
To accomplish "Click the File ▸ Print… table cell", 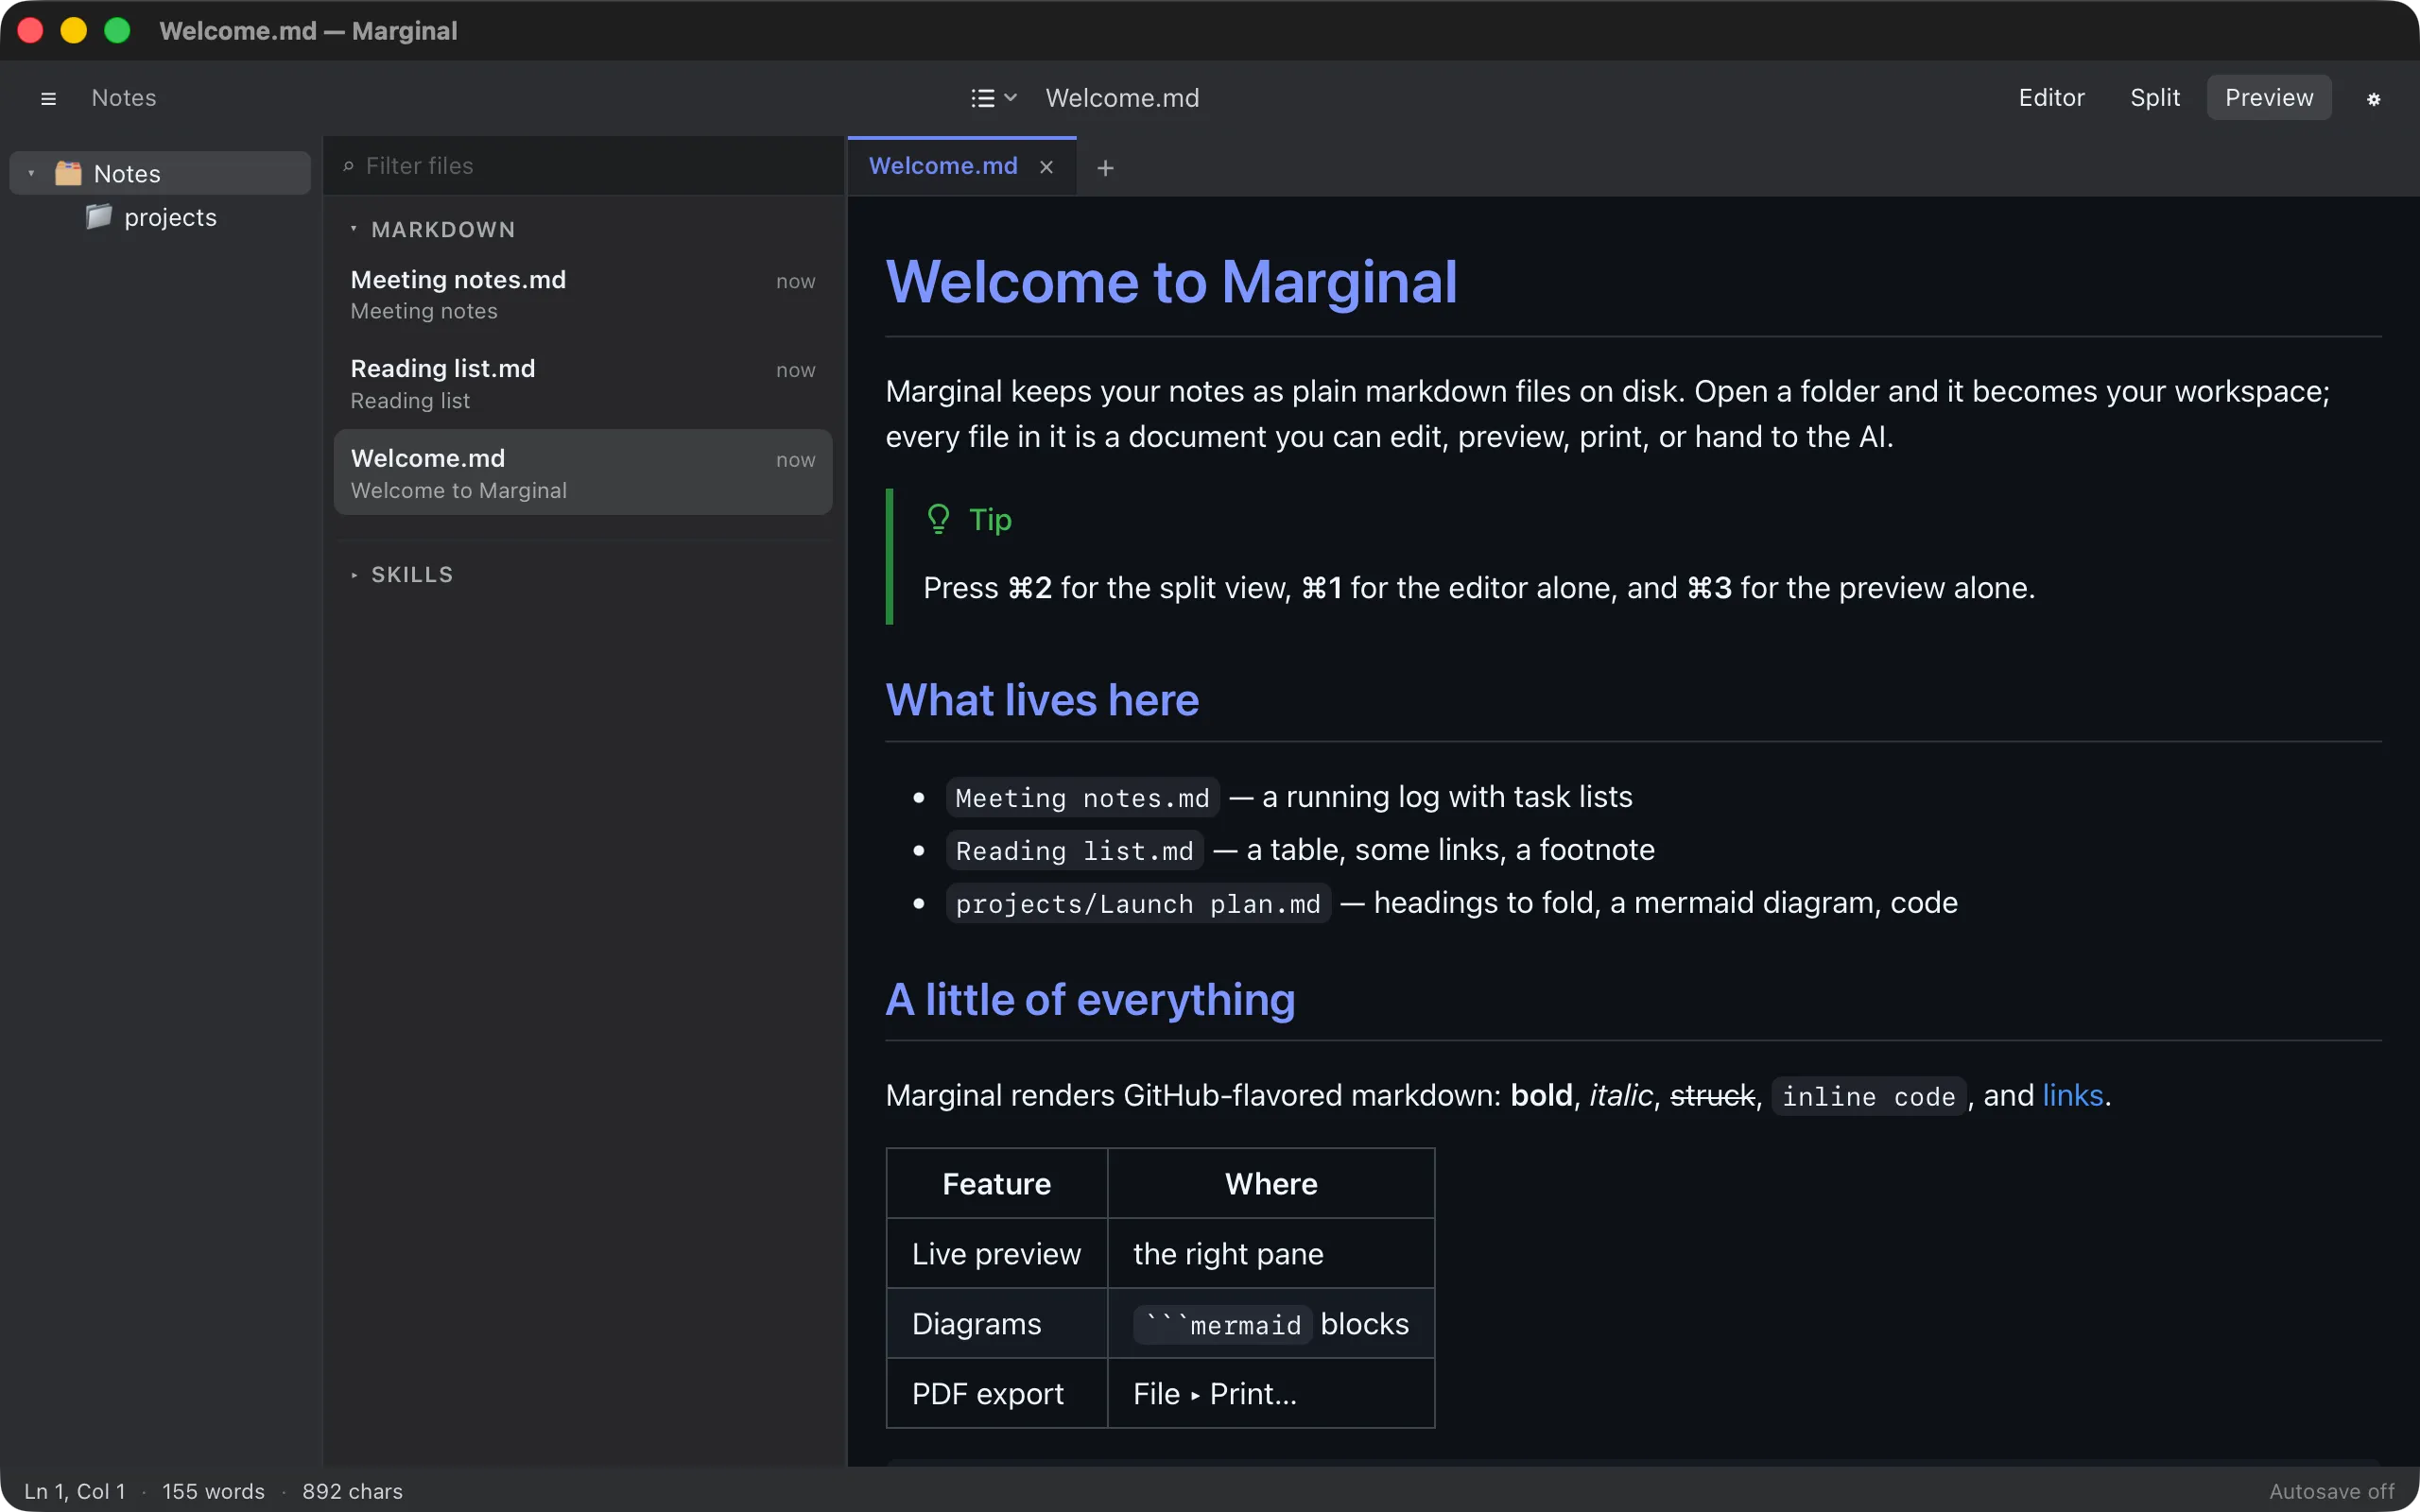I will [1271, 1393].
